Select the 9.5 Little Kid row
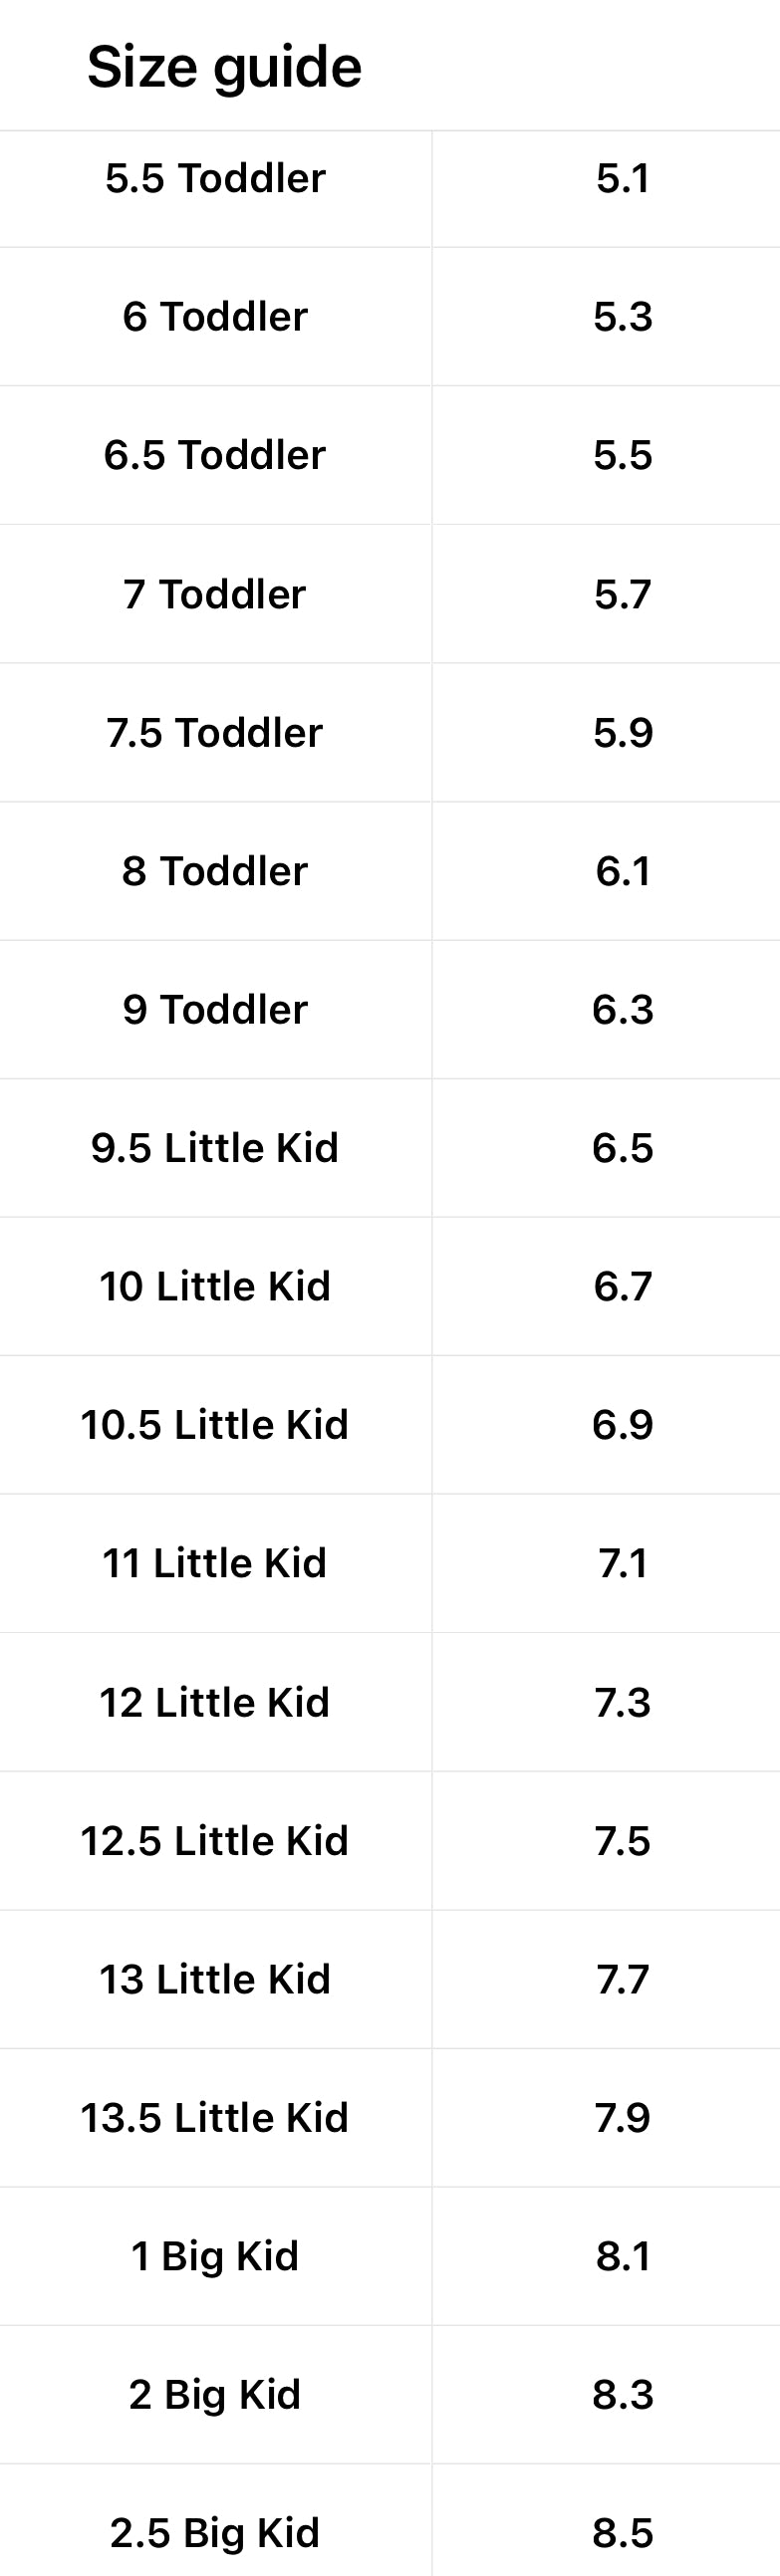Viewport: 780px width, 2576px height. pyautogui.click(x=215, y=1148)
